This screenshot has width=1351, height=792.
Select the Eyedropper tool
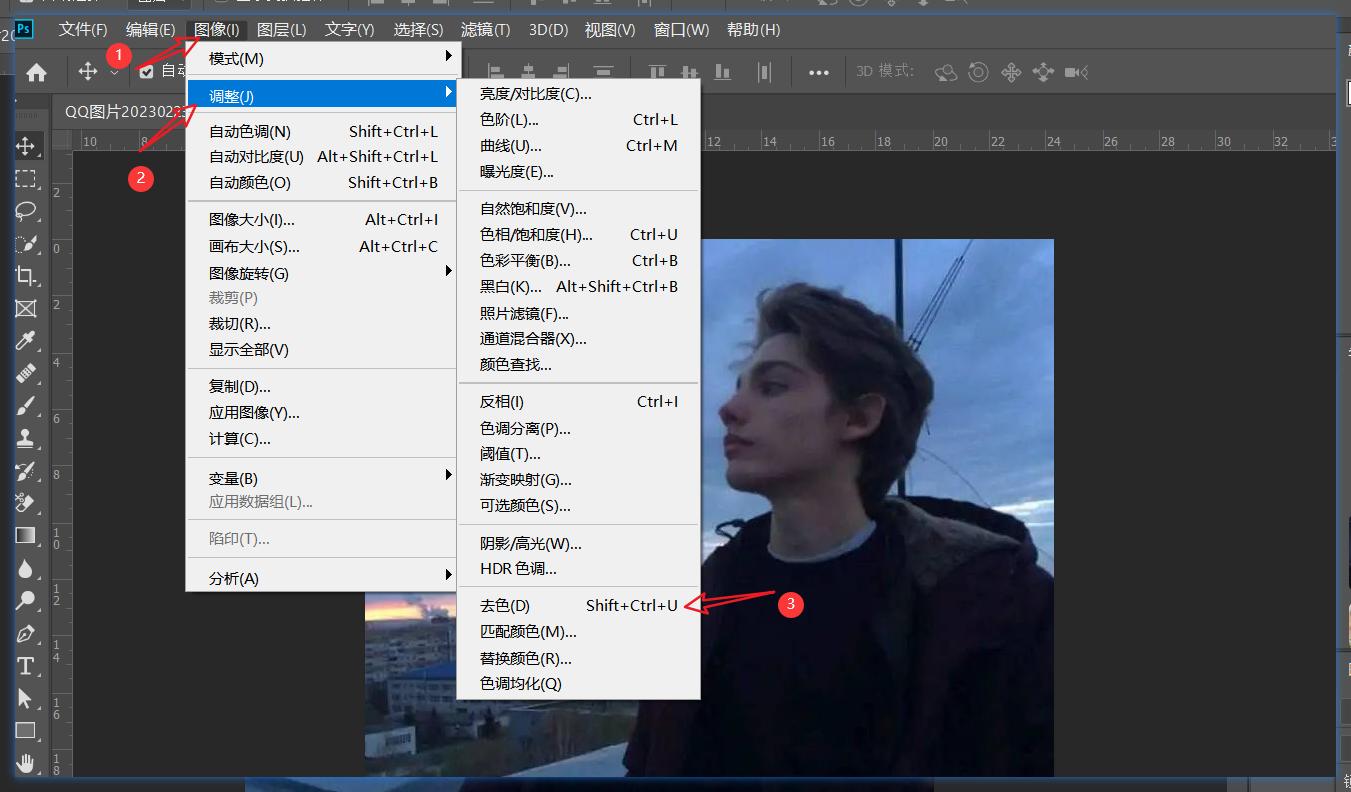pyautogui.click(x=27, y=342)
